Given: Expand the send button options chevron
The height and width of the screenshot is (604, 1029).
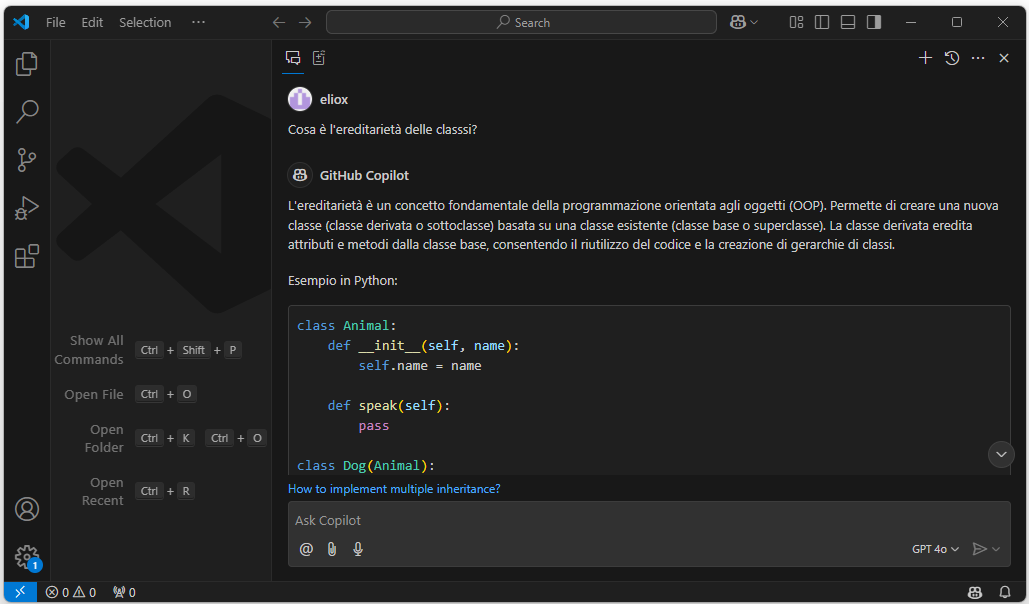Looking at the screenshot, I should coord(996,549).
